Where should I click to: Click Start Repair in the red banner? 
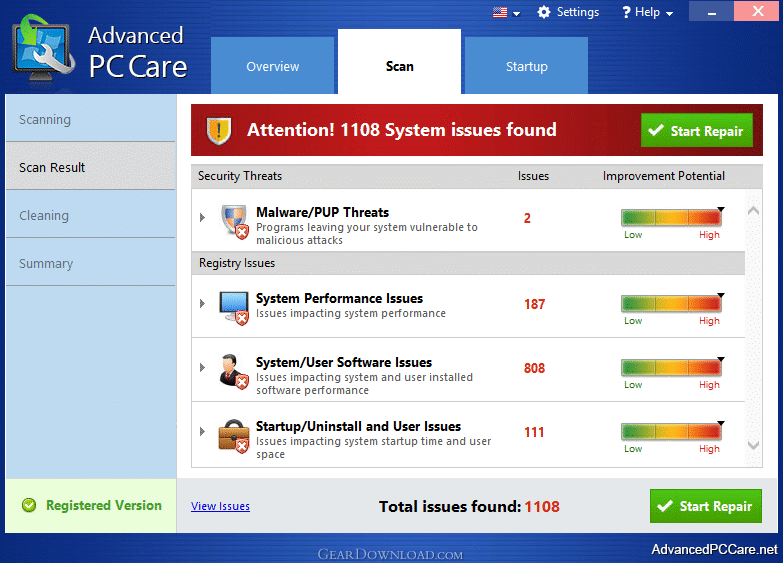[x=697, y=130]
